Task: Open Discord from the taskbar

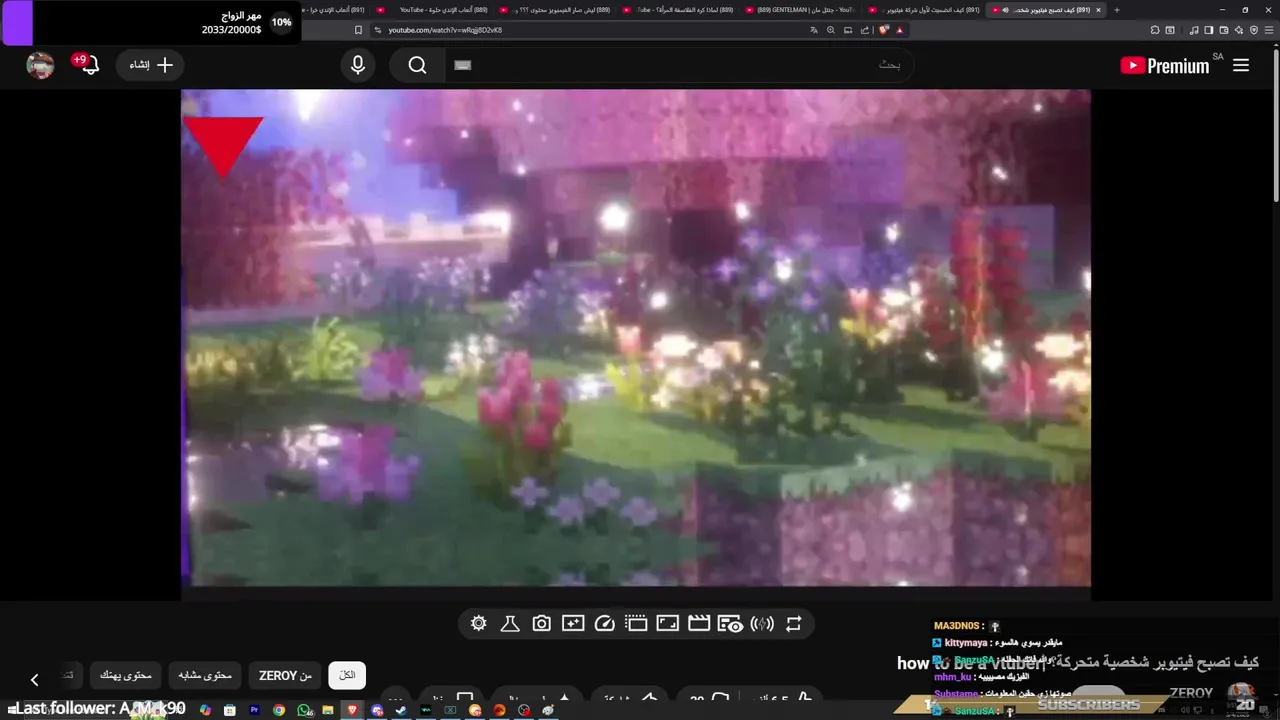Action: 377,710
